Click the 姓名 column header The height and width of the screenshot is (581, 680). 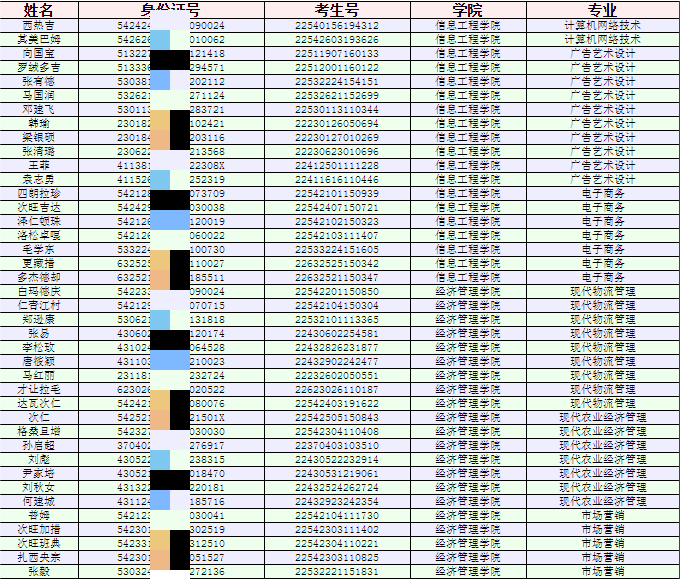[39, 9]
